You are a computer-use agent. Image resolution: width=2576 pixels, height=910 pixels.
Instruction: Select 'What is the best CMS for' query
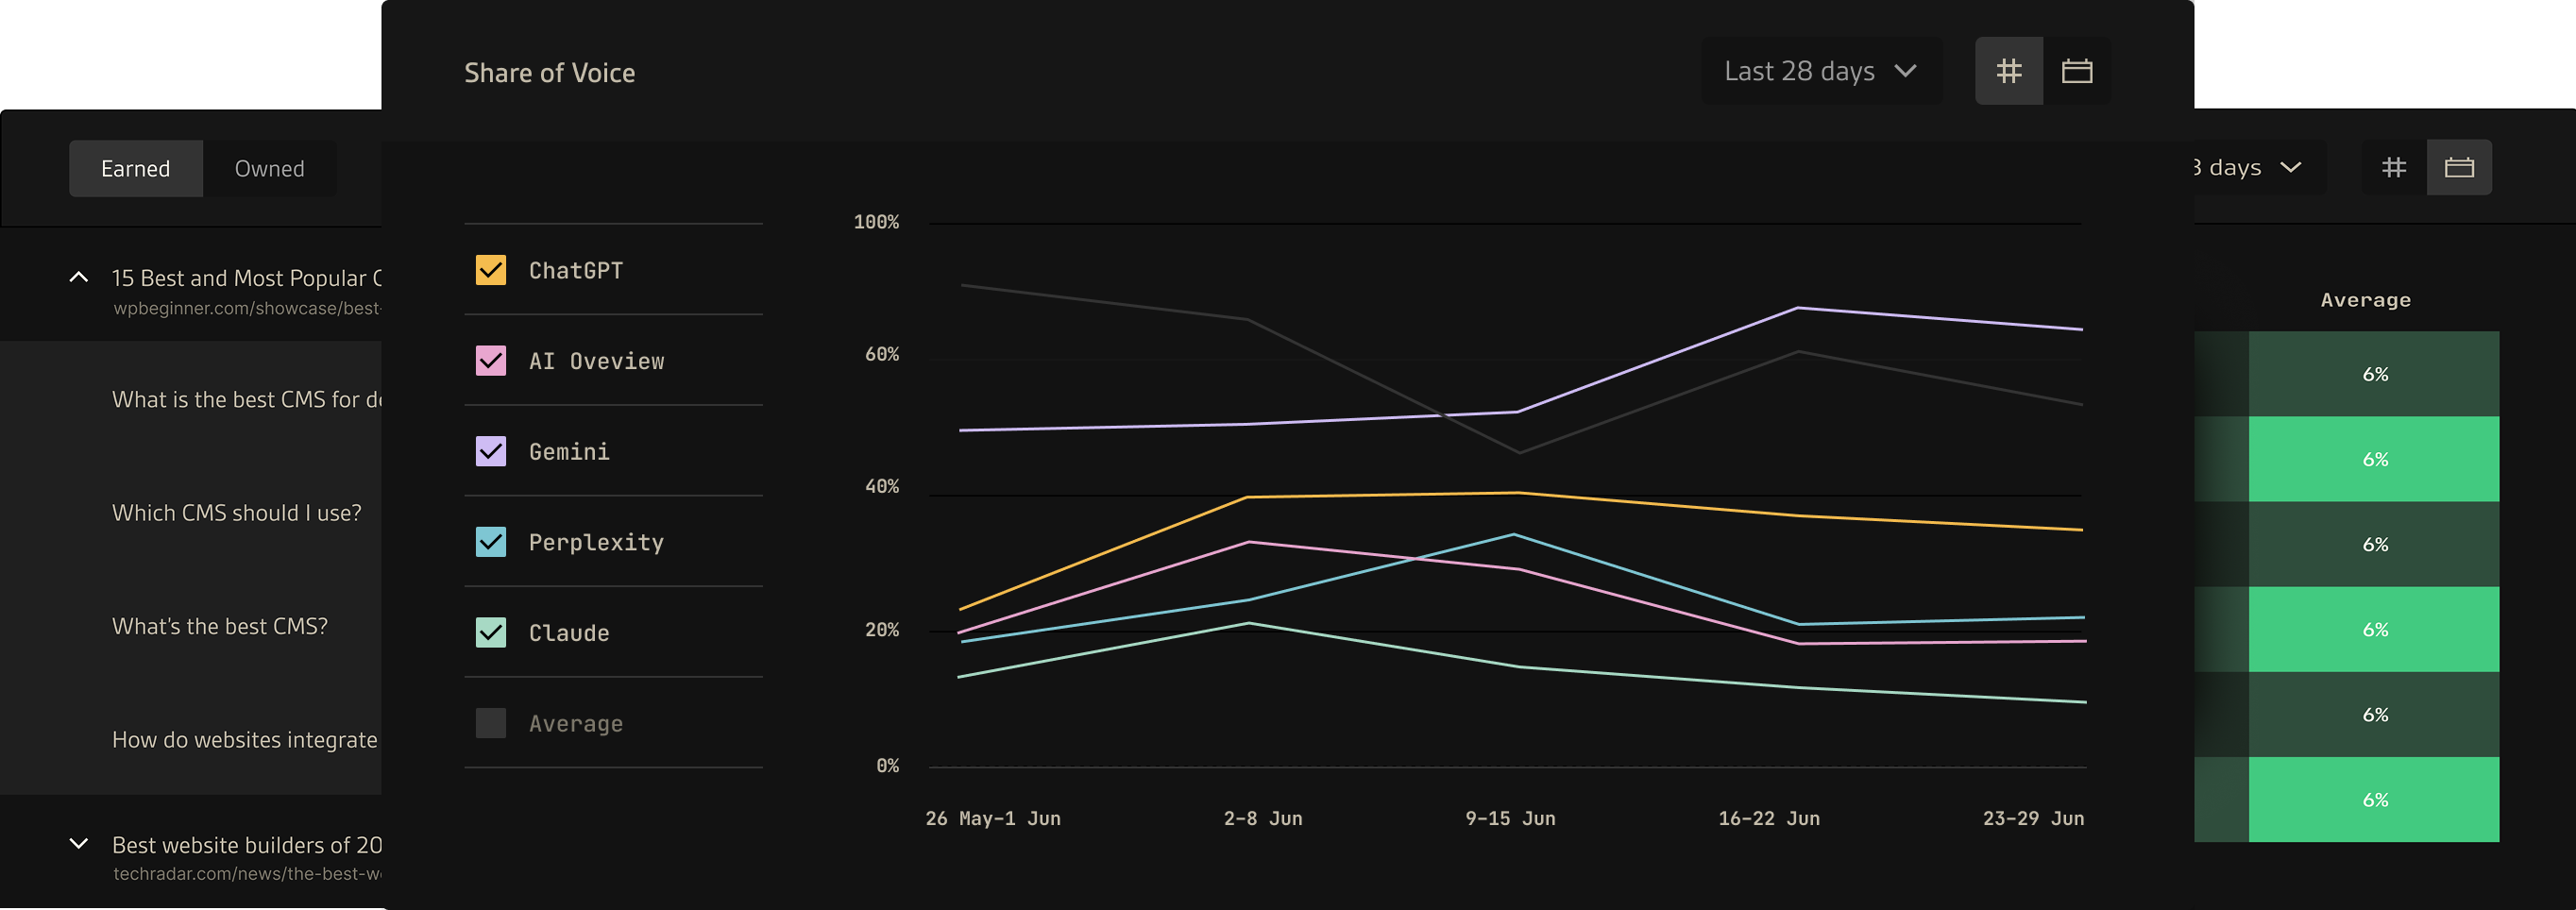click(x=247, y=399)
